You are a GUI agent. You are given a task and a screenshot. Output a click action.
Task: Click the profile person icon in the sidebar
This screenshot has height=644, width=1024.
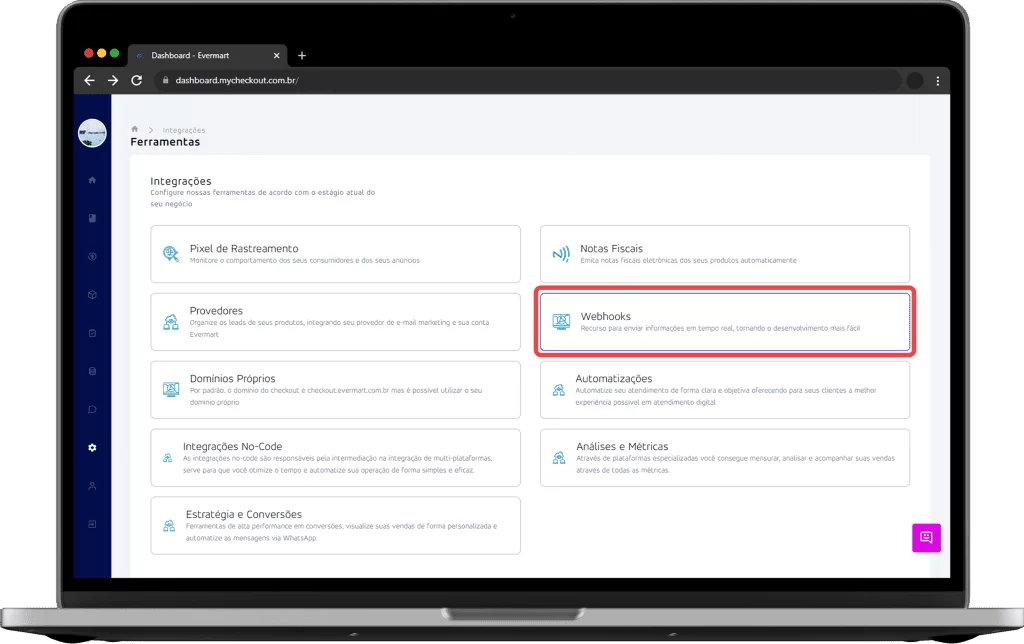pos(91,485)
